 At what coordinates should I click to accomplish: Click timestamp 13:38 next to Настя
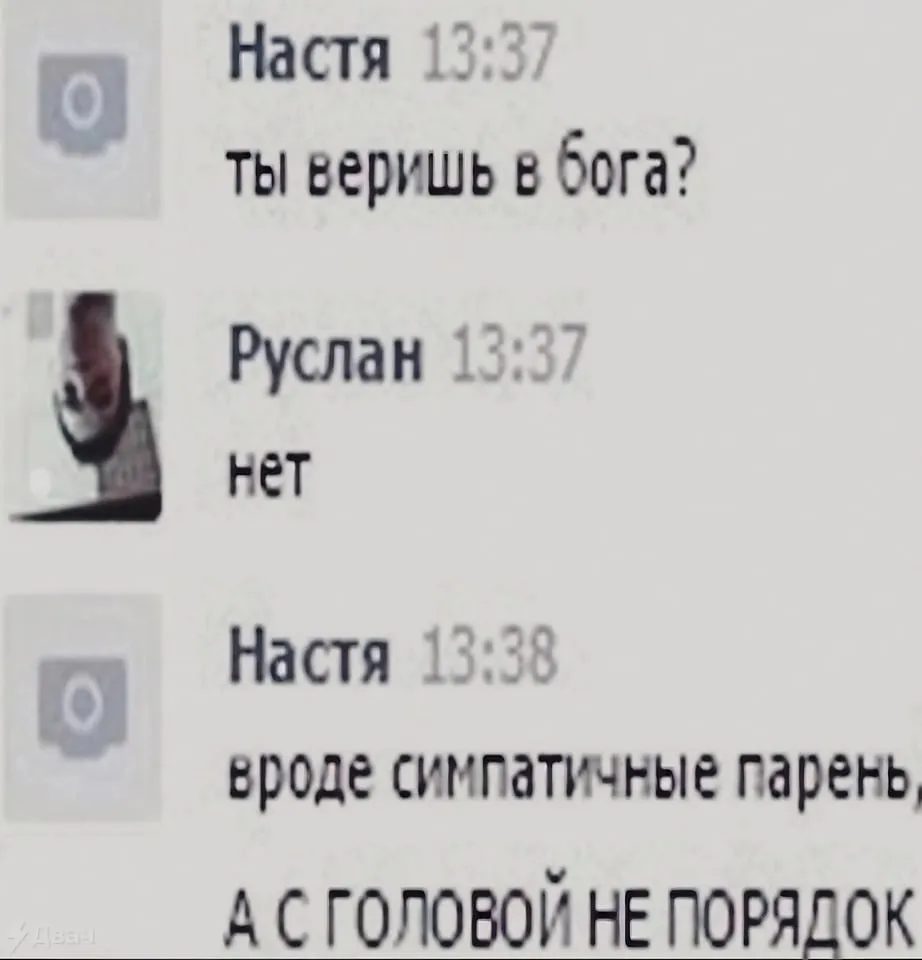pyautogui.click(x=490, y=656)
